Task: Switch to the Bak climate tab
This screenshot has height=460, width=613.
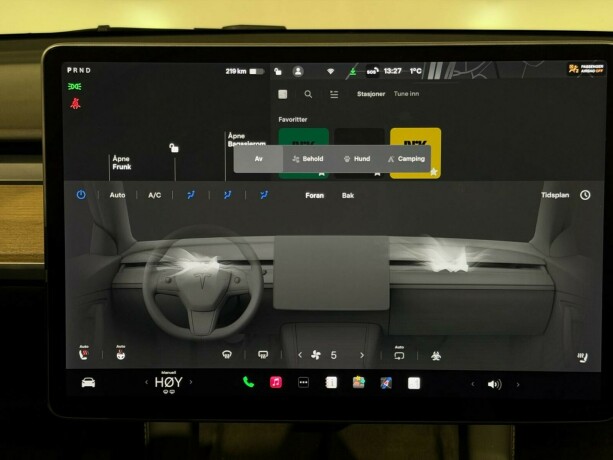Action: (348, 195)
